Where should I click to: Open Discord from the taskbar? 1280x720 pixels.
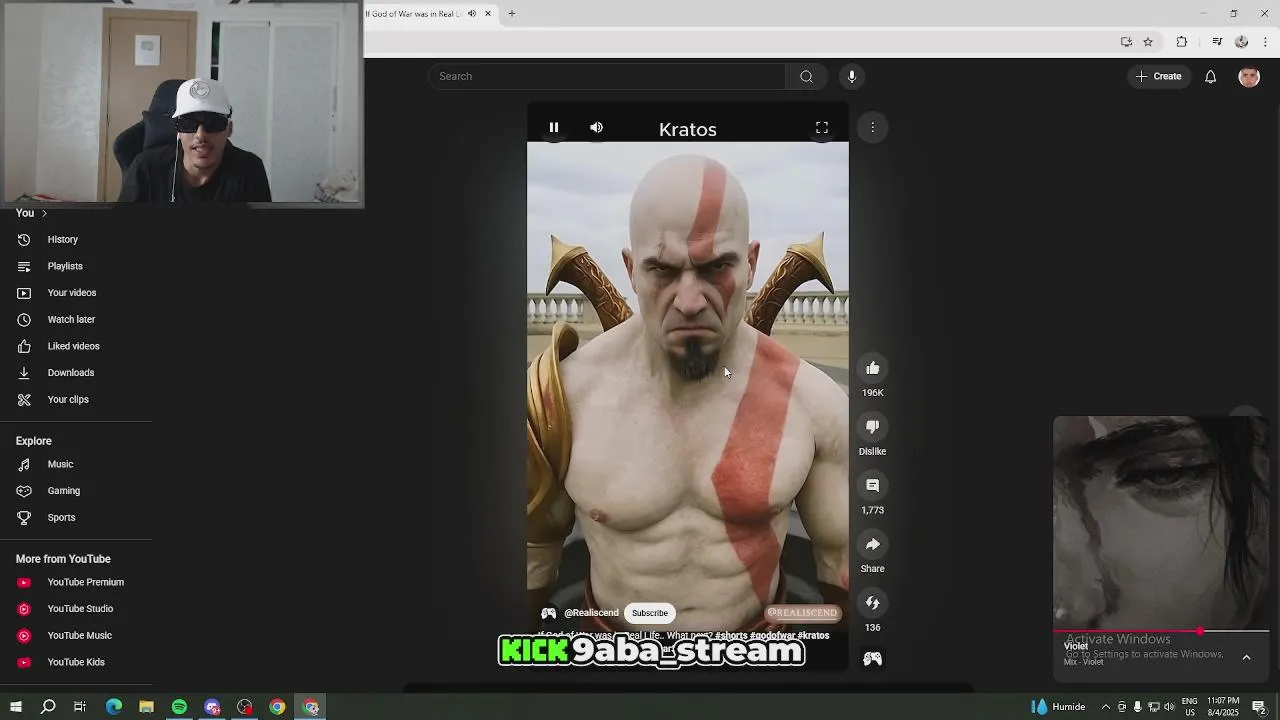(x=212, y=707)
